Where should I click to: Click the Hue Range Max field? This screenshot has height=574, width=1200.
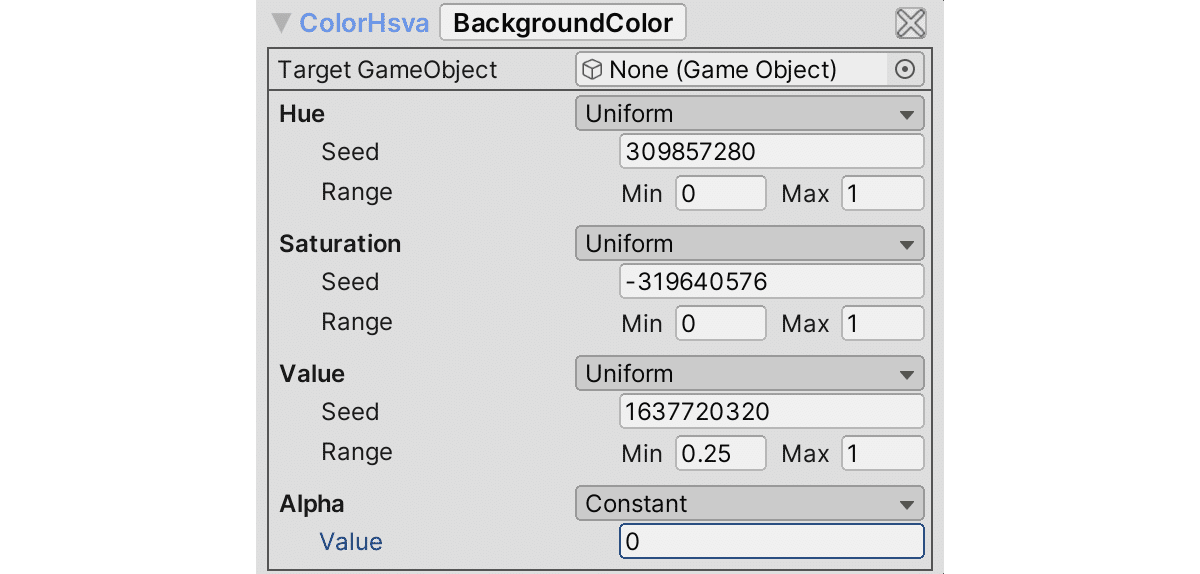pyautogui.click(x=882, y=193)
